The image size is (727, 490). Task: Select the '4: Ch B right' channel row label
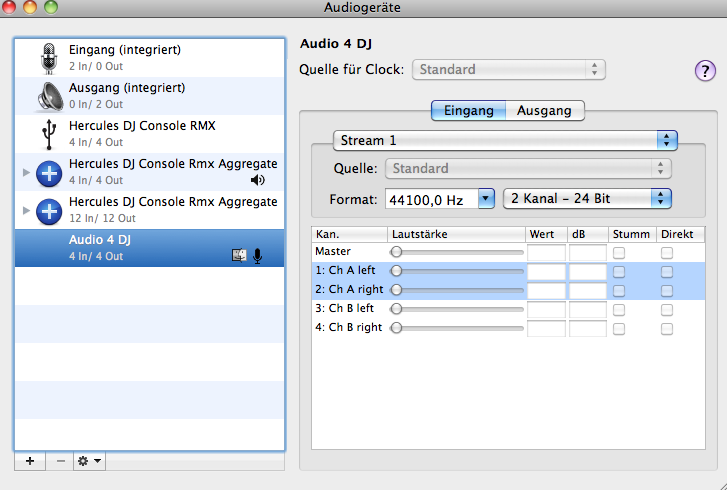[x=349, y=327]
